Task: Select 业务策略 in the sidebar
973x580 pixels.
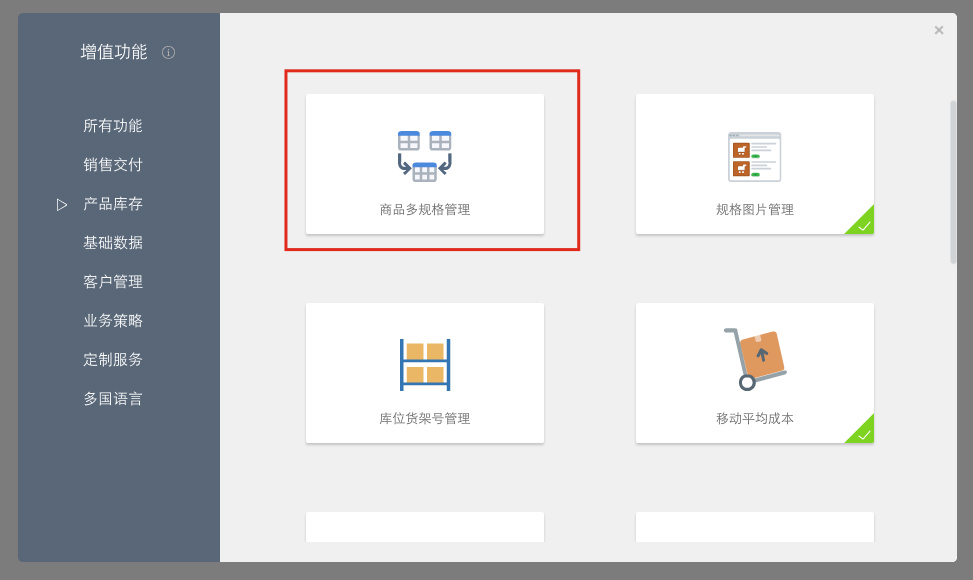Action: pos(113,321)
